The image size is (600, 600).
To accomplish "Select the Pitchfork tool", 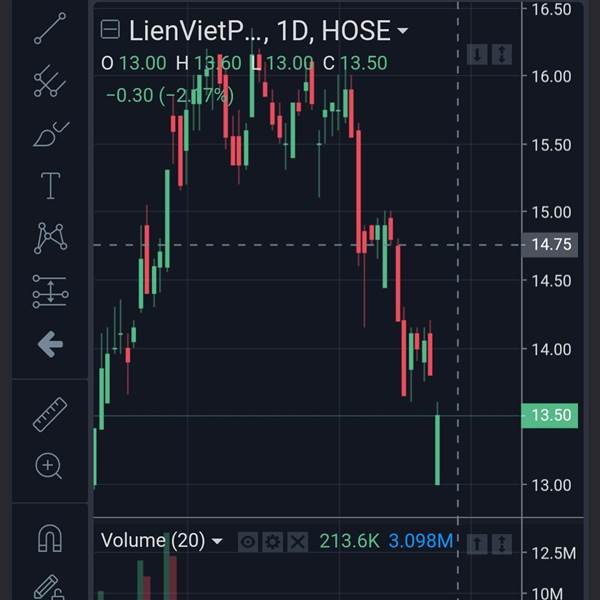I will [x=50, y=81].
